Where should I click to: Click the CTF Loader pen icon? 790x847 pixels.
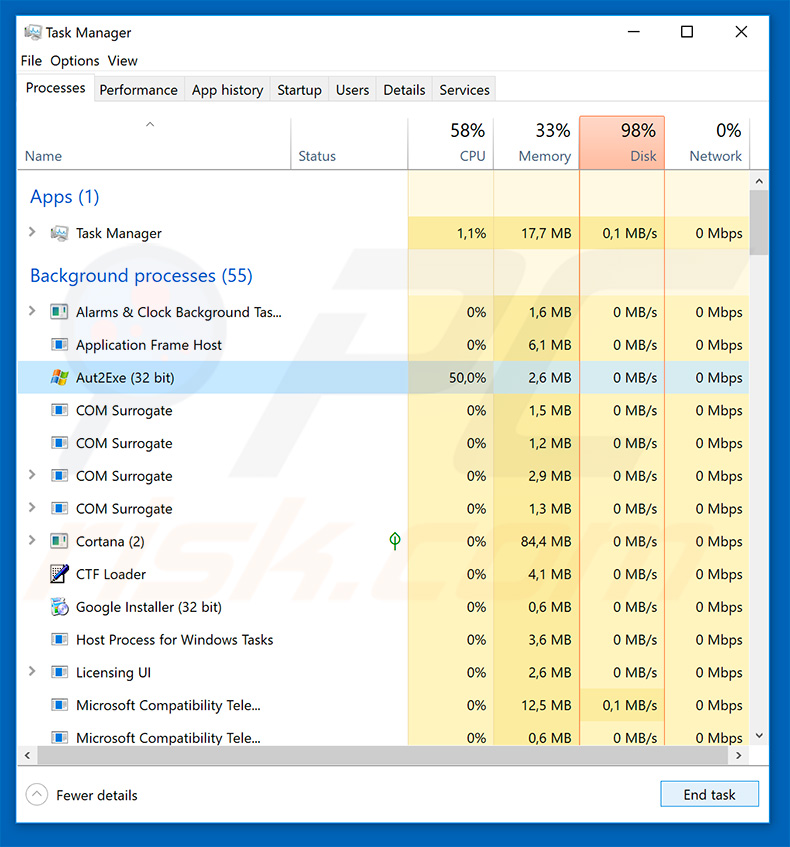[59, 574]
